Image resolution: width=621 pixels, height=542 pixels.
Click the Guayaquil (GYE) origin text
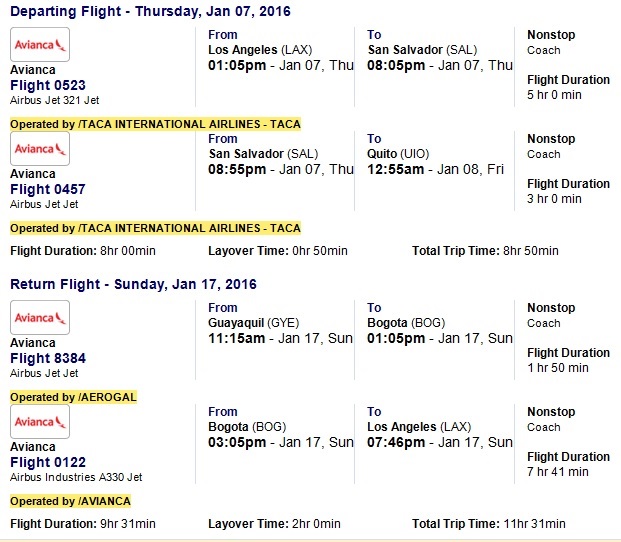pyautogui.click(x=254, y=323)
